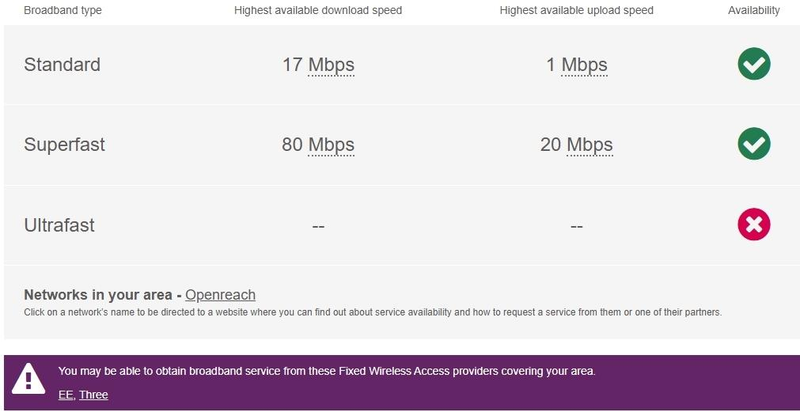The height and width of the screenshot is (411, 800).
Task: Click the Mbps abbreviation next to 20
Action: (x=590, y=145)
